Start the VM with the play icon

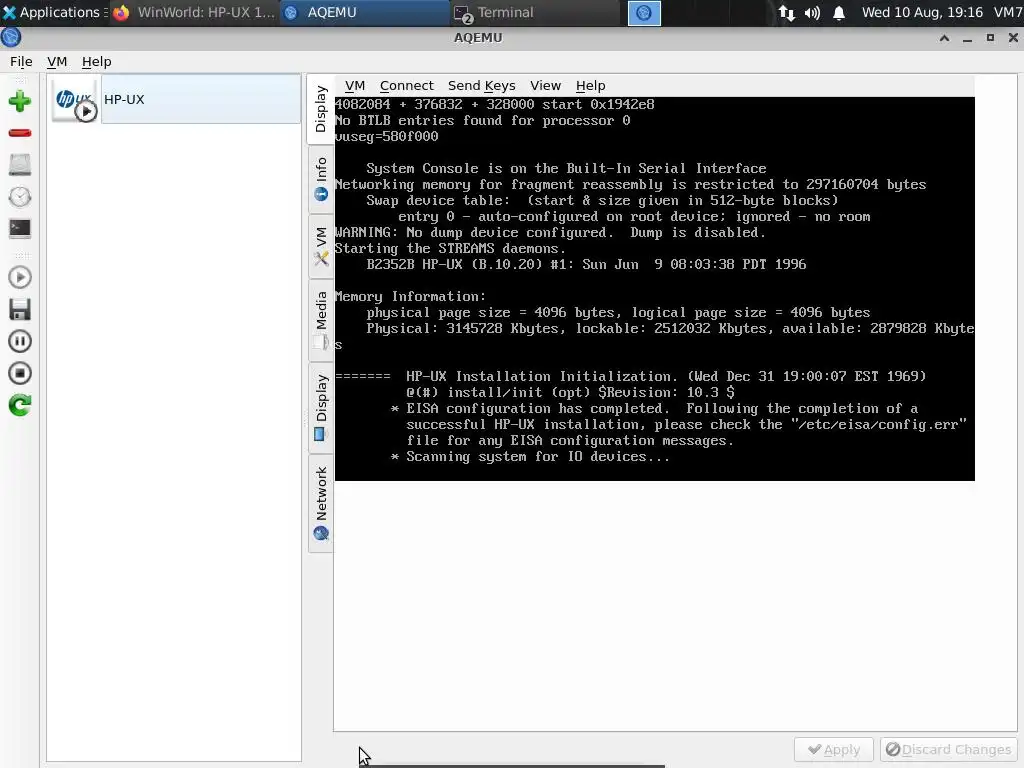(20, 278)
